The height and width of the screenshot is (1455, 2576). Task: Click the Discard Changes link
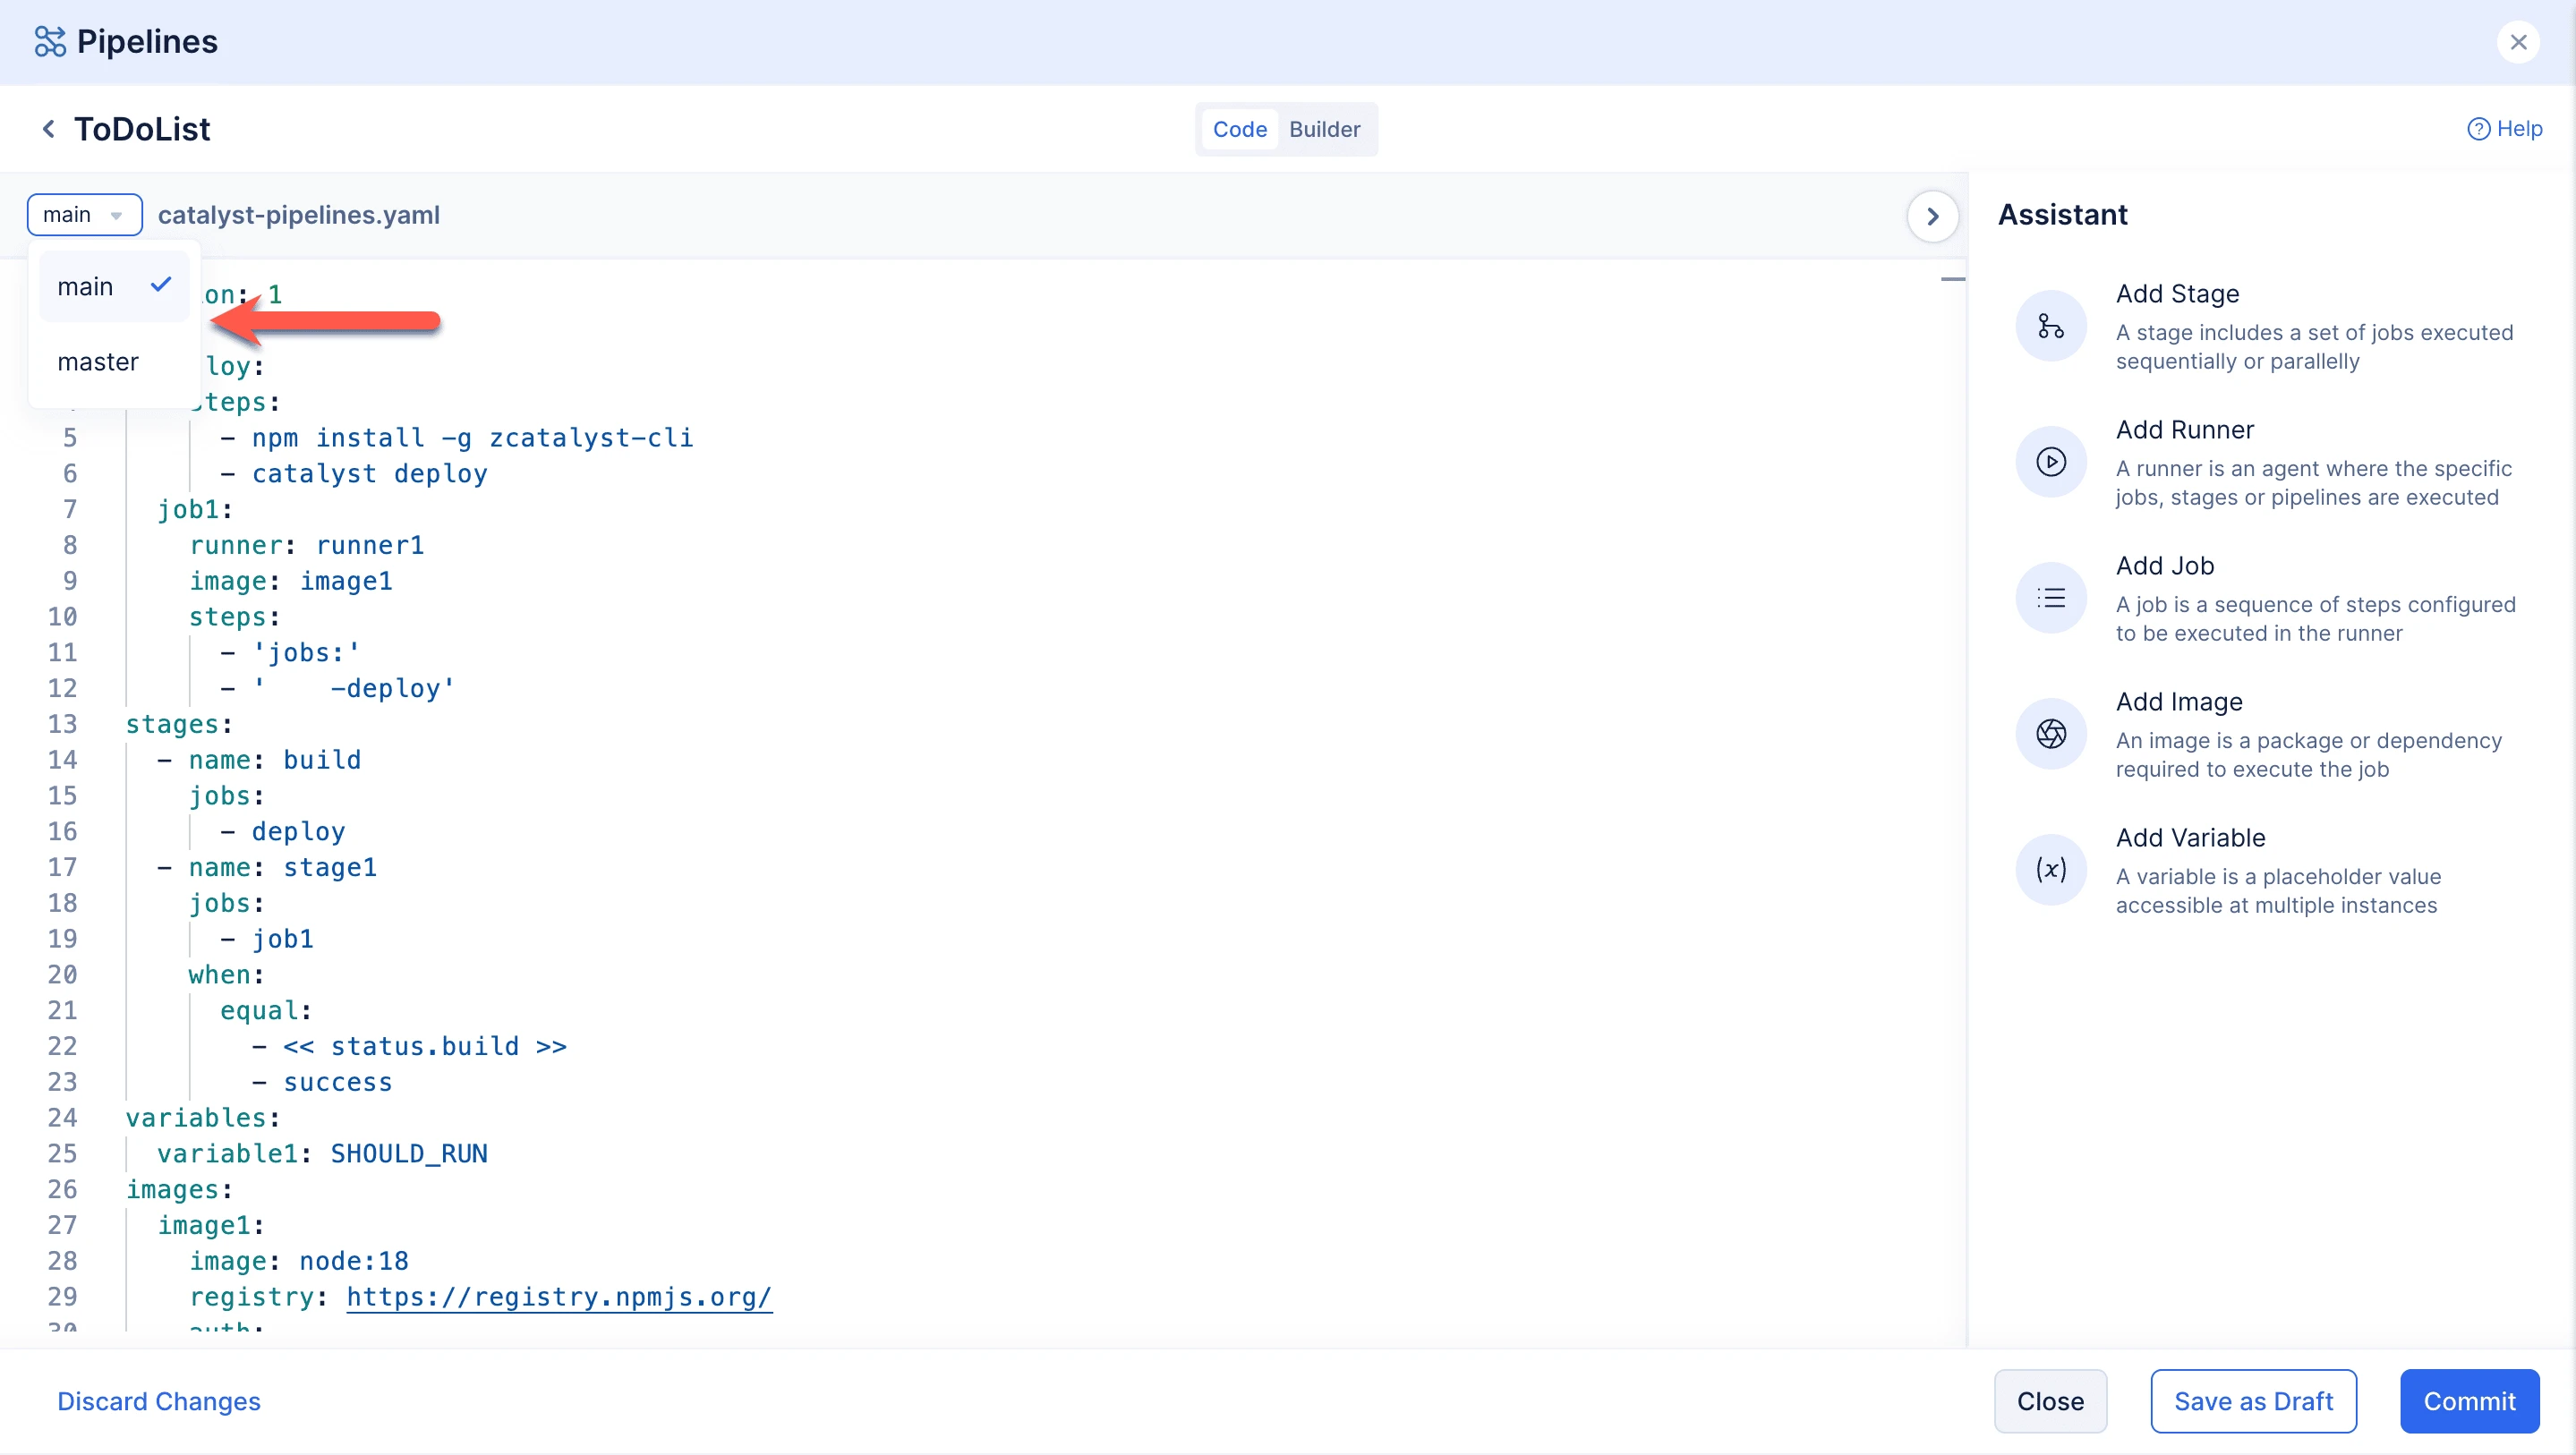click(x=158, y=1401)
